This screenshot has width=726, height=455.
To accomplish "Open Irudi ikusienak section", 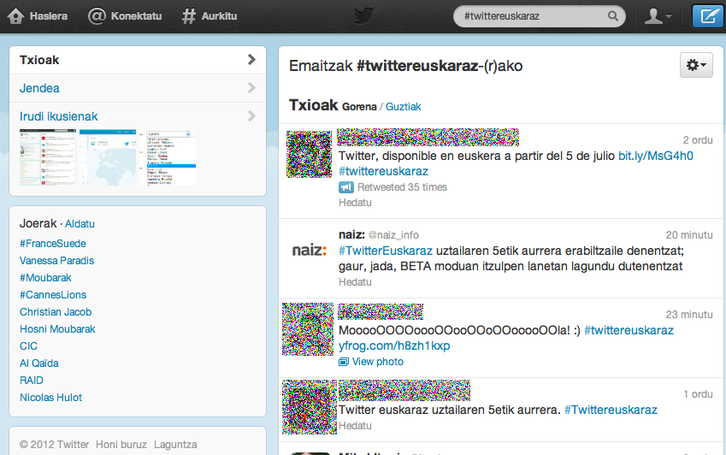I will tap(59, 116).
